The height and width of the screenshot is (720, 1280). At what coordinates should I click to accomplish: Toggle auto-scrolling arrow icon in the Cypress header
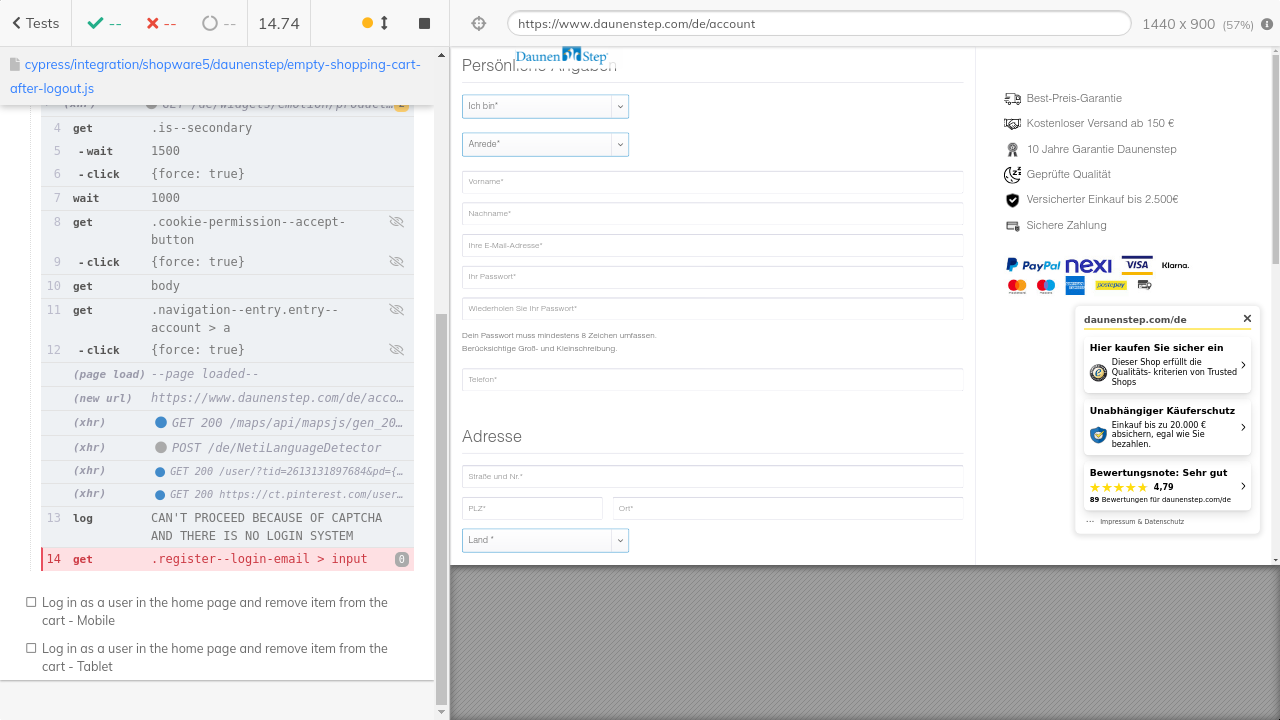point(384,23)
